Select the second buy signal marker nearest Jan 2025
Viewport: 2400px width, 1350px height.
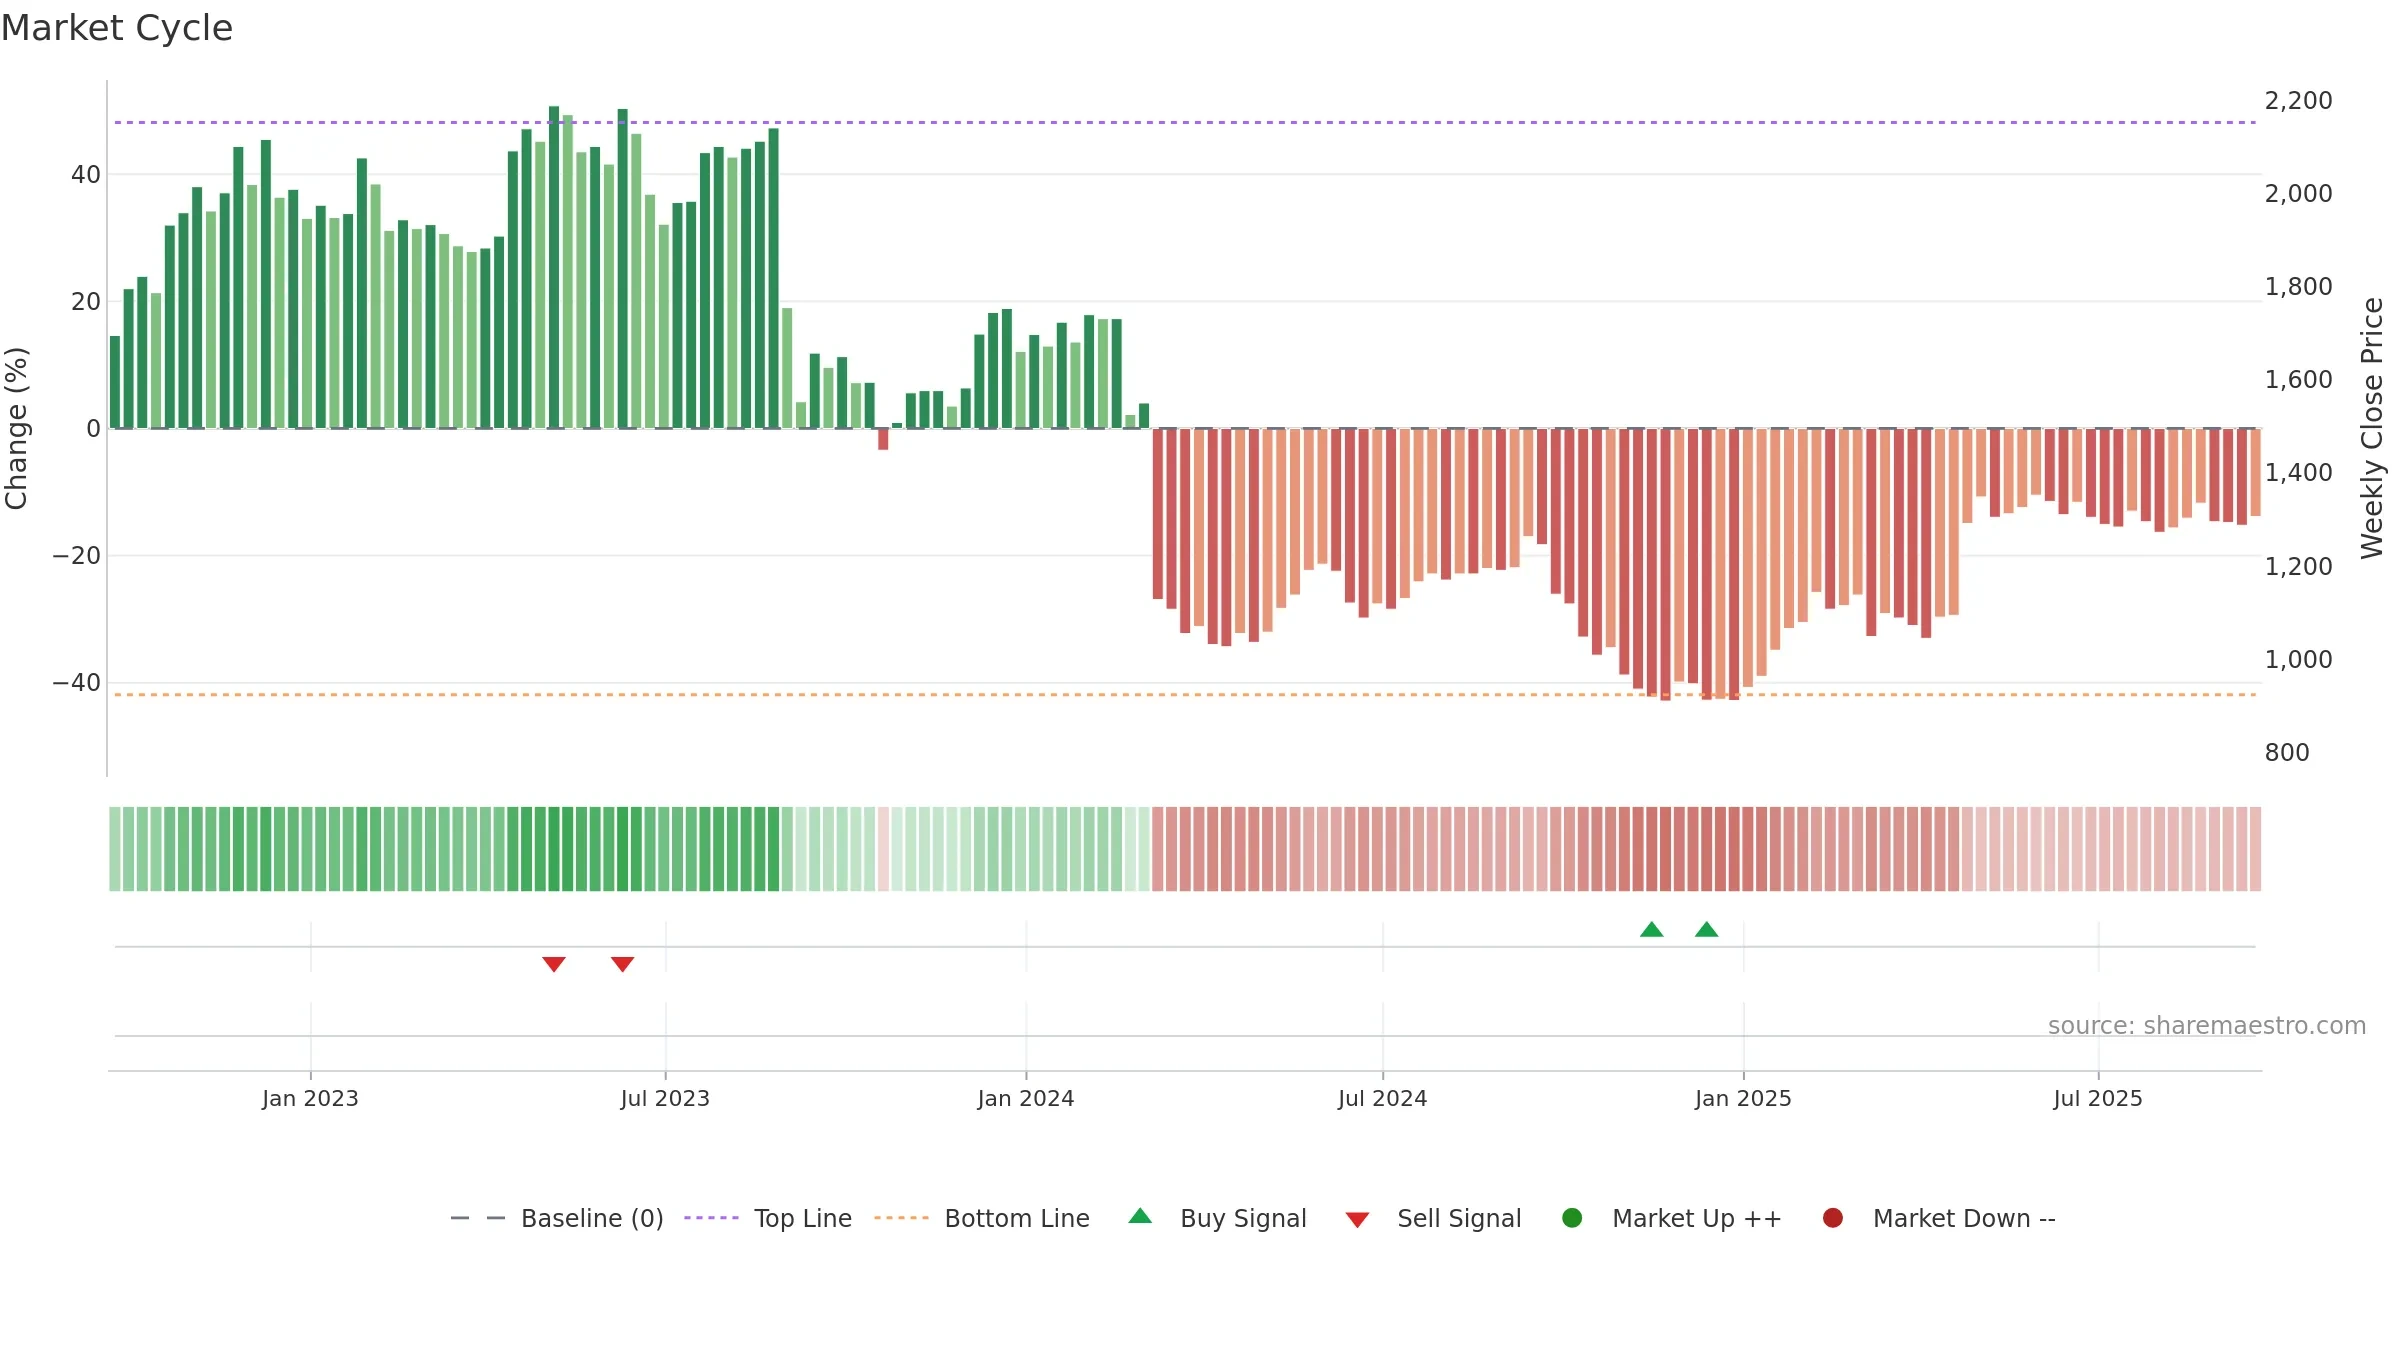1707,929
